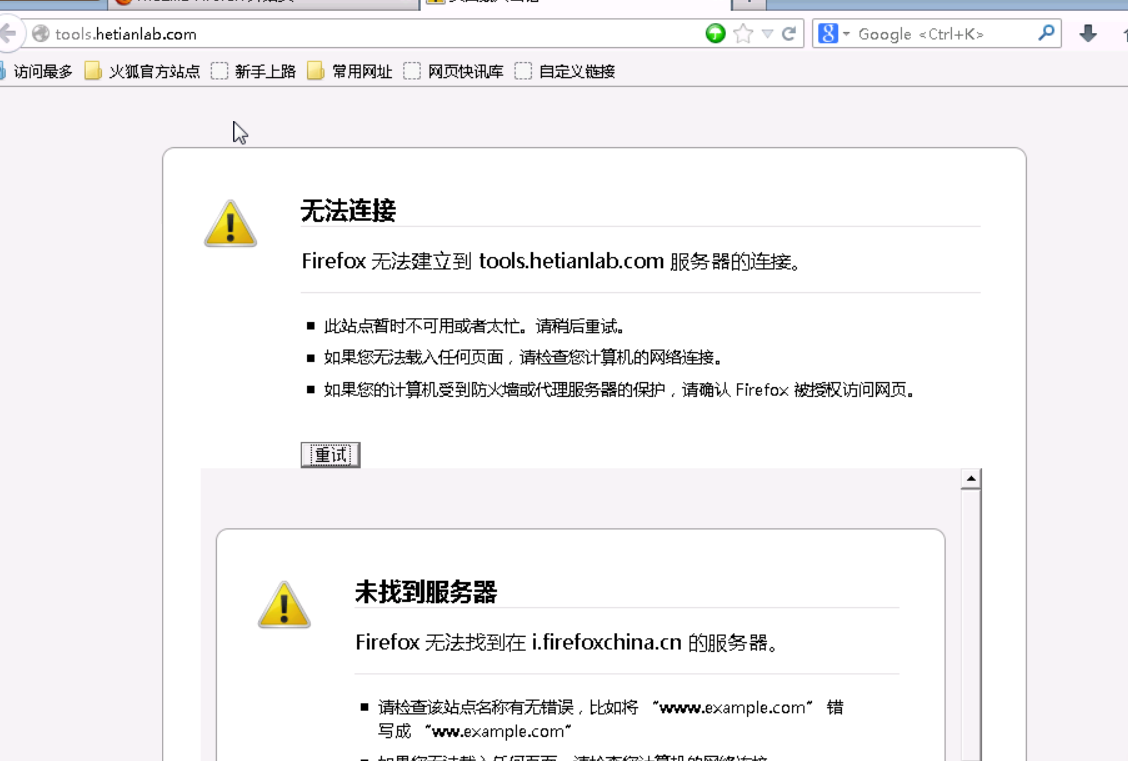Click the 未找到服务器 heading
This screenshot has width=1128, height=761.
tap(426, 592)
